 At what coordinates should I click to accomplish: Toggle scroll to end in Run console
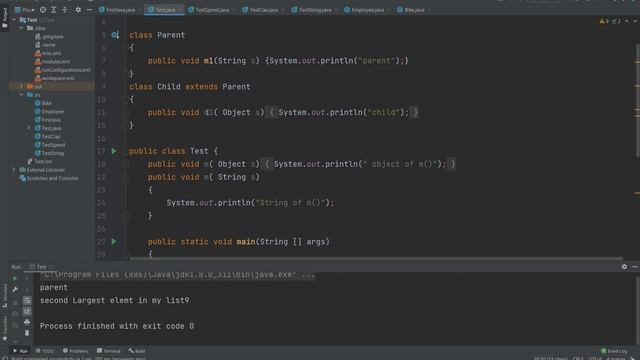(27, 311)
